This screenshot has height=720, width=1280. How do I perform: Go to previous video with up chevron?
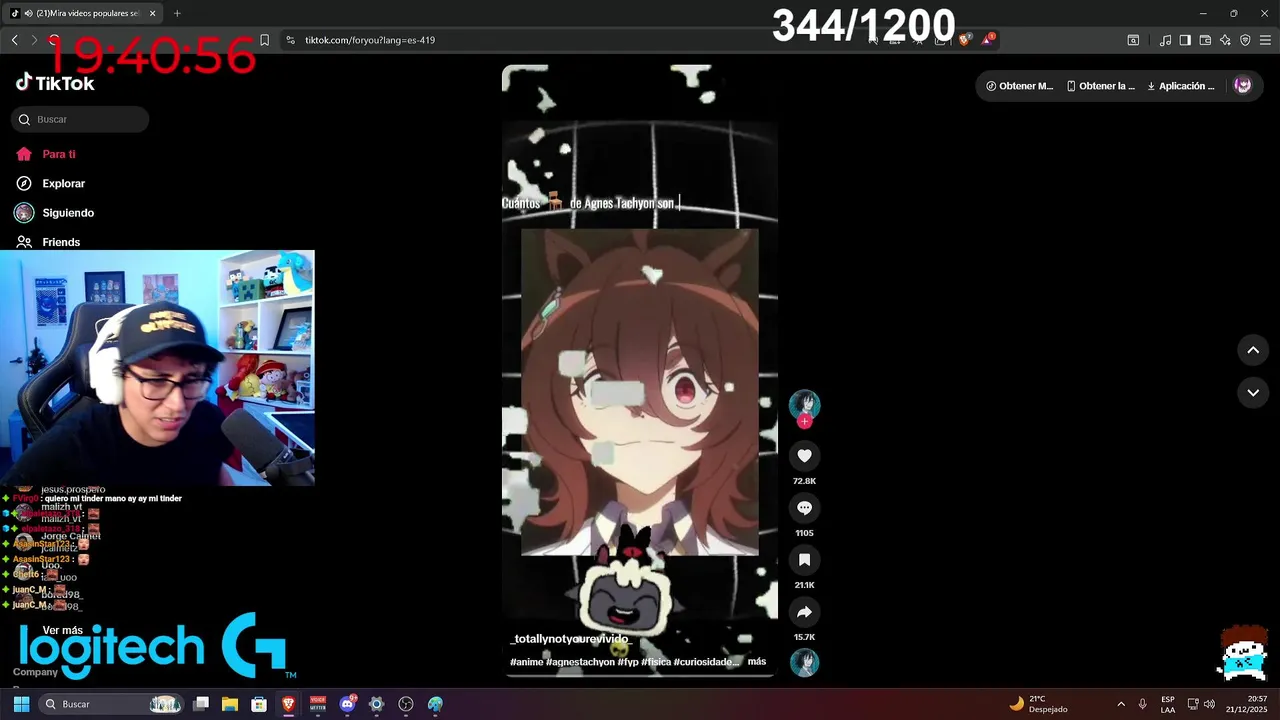(x=1253, y=350)
